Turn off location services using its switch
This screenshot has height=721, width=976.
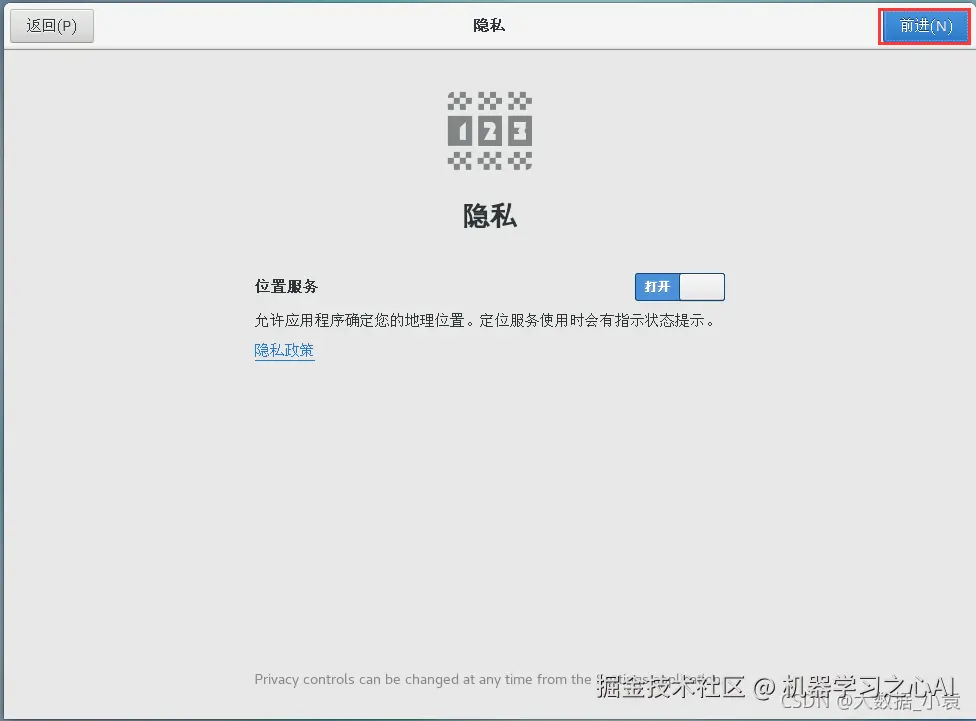pyautogui.click(x=680, y=287)
